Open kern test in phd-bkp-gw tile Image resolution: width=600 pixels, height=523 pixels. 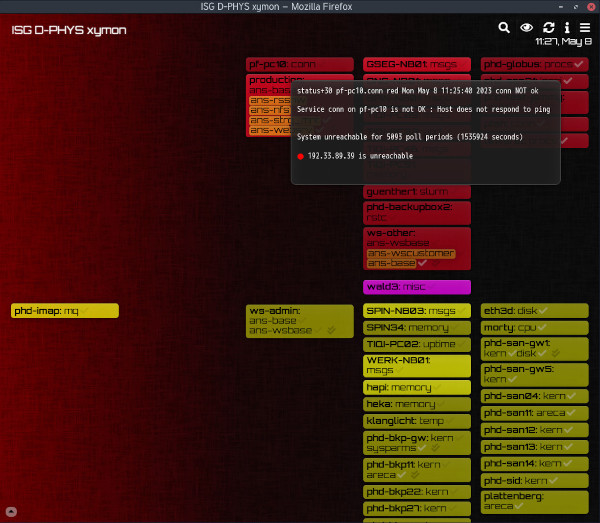click(x=442, y=438)
